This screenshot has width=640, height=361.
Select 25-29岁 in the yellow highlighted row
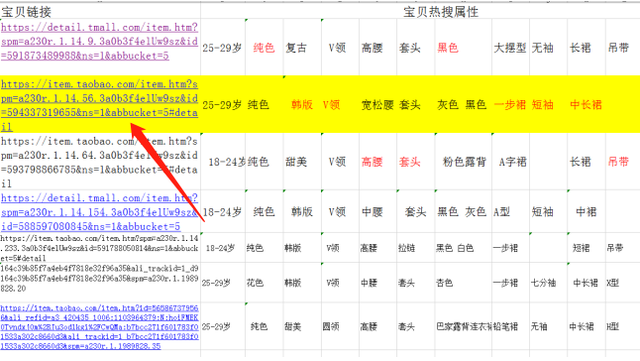point(222,105)
